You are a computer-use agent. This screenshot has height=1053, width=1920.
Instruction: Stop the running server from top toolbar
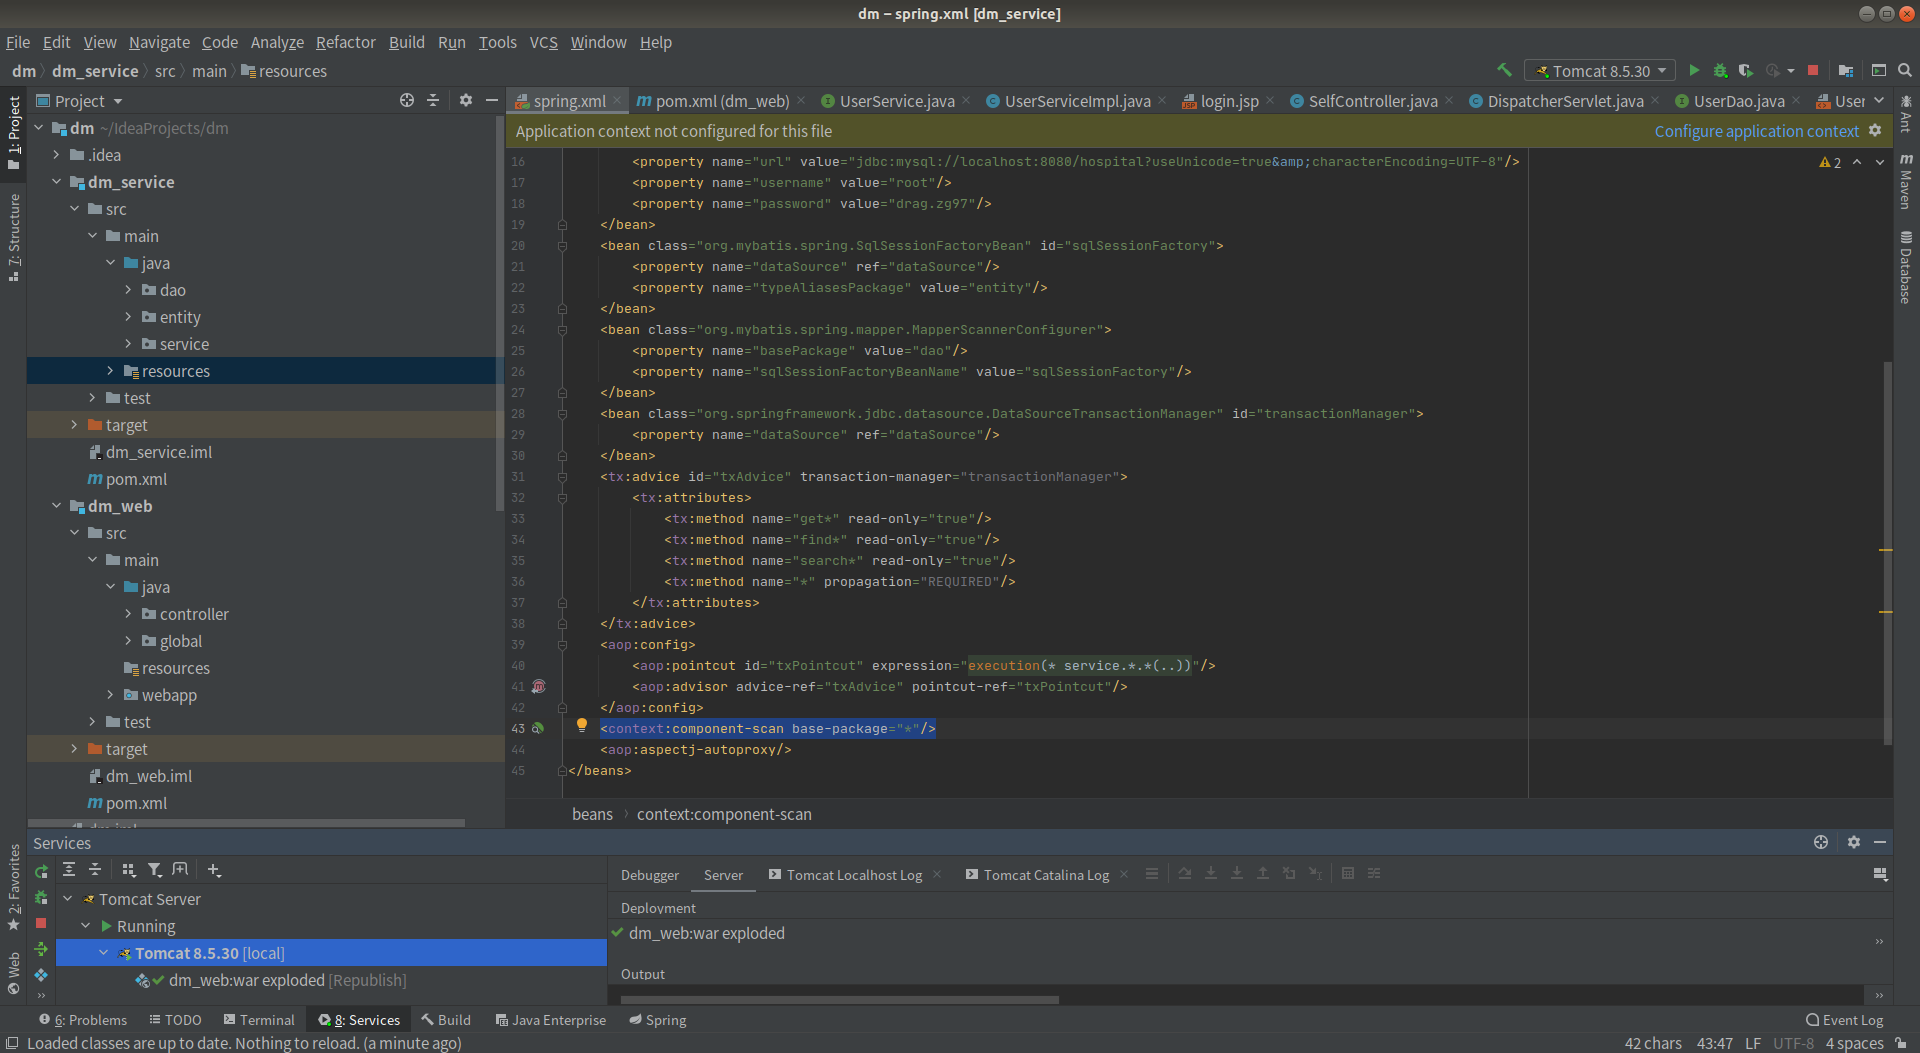click(x=1813, y=70)
